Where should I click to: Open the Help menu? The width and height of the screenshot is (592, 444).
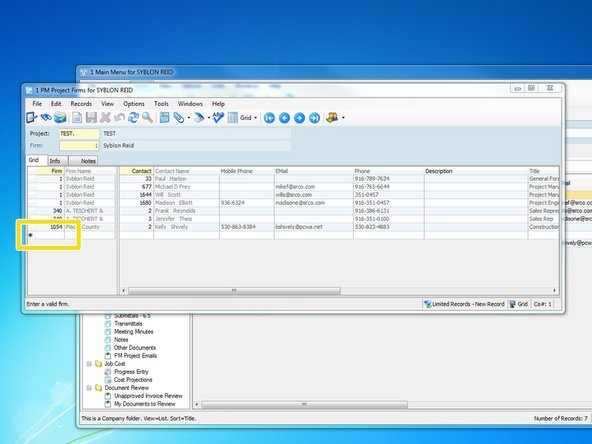pyautogui.click(x=218, y=103)
